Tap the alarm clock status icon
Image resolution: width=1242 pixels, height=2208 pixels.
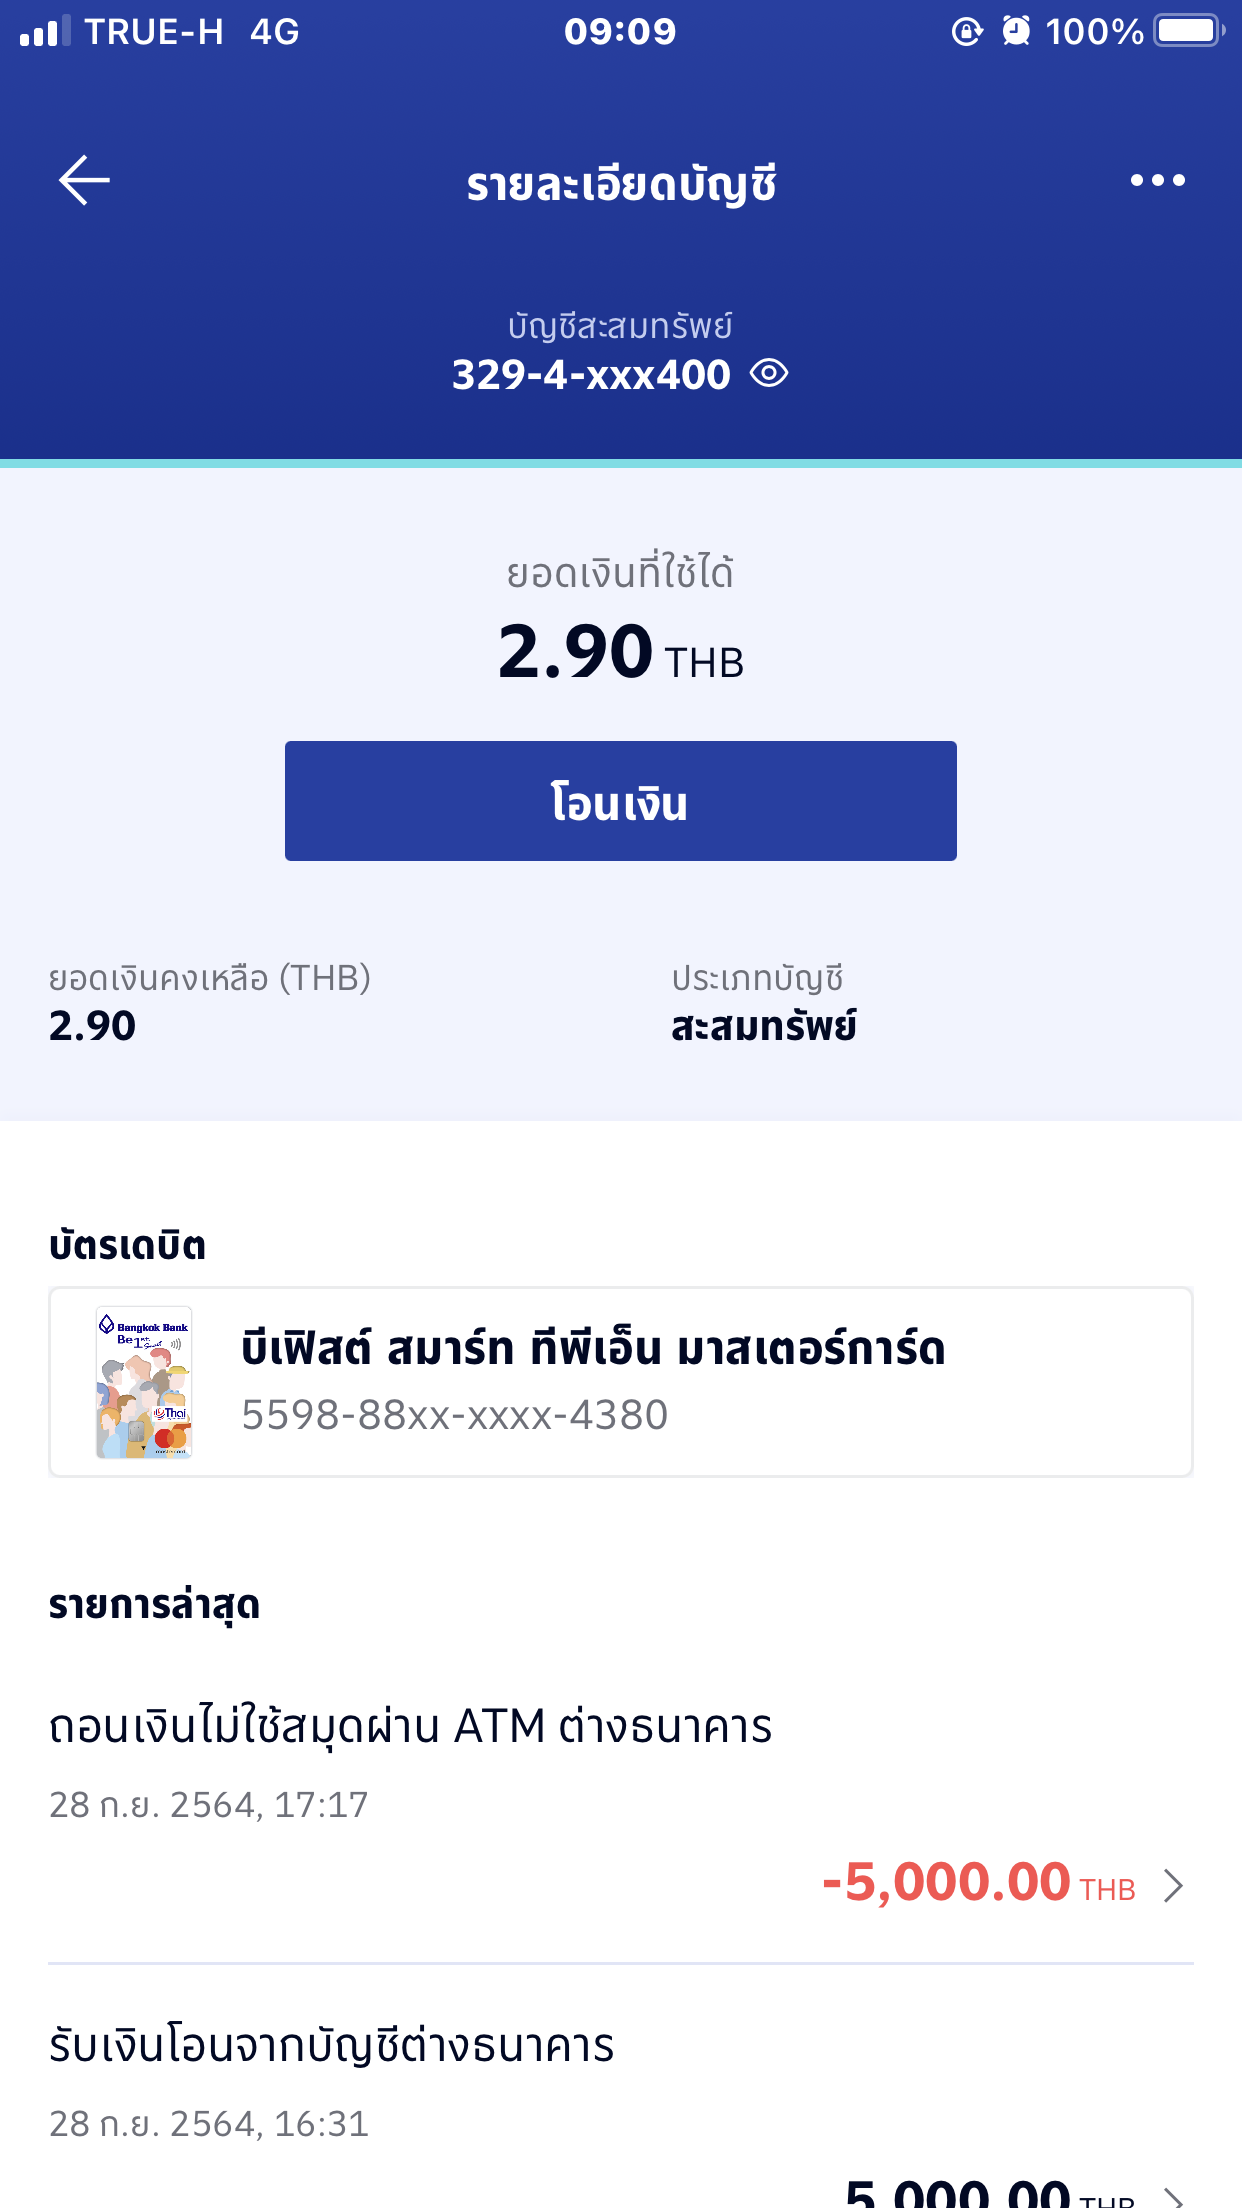coord(1016,32)
